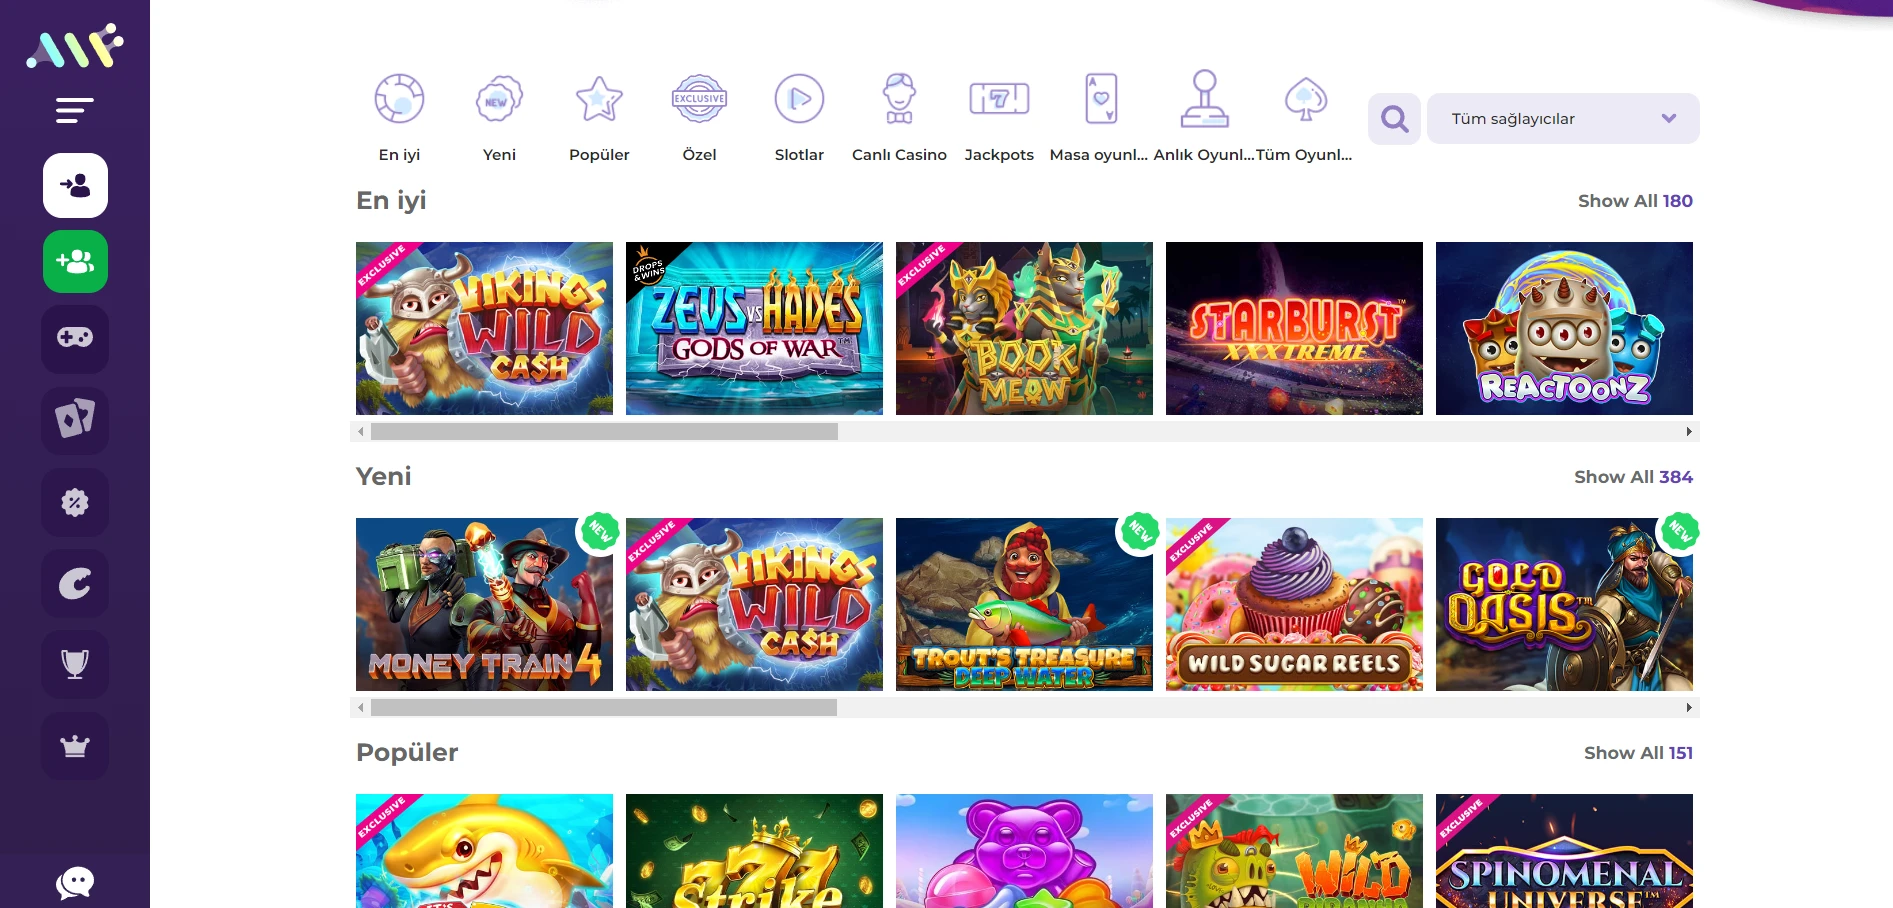Open the gamepad games section icon
This screenshot has width=1893, height=908.
tap(75, 339)
